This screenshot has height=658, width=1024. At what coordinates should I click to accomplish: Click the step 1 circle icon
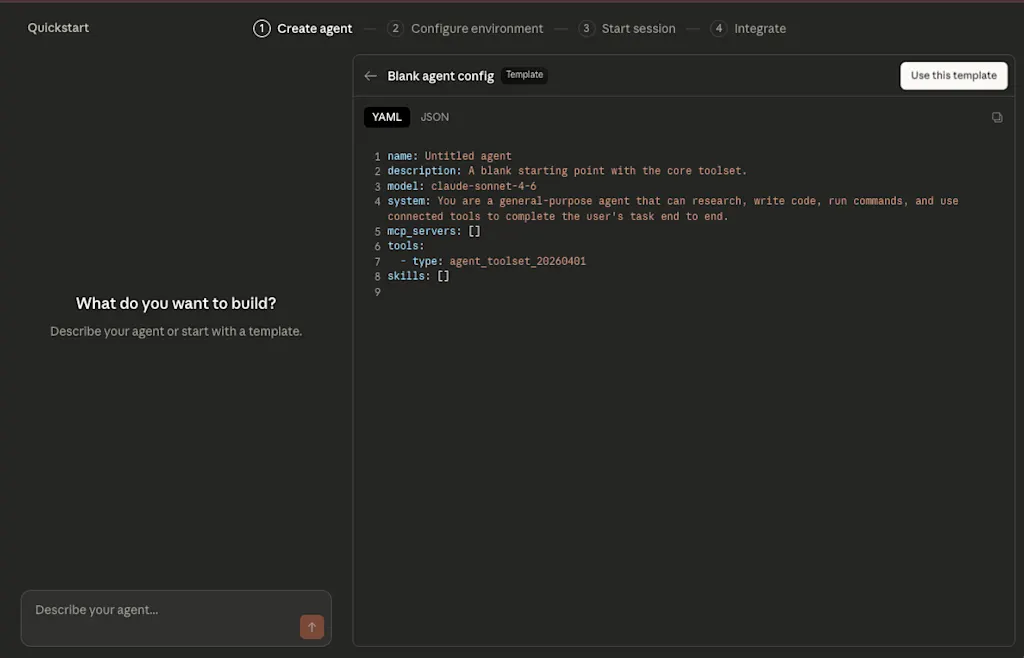[x=262, y=29]
